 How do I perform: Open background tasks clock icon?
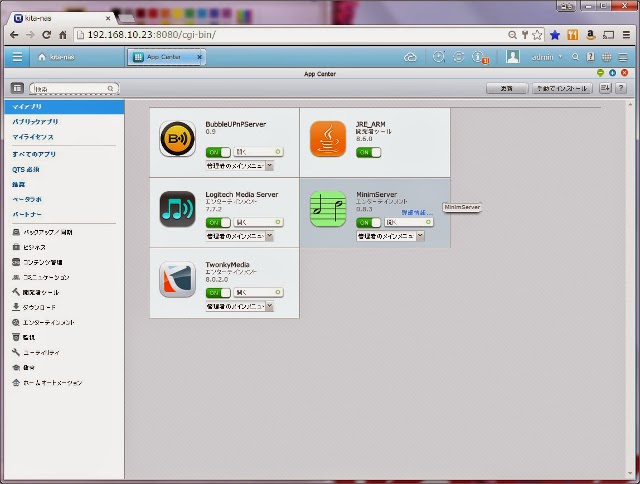438,57
